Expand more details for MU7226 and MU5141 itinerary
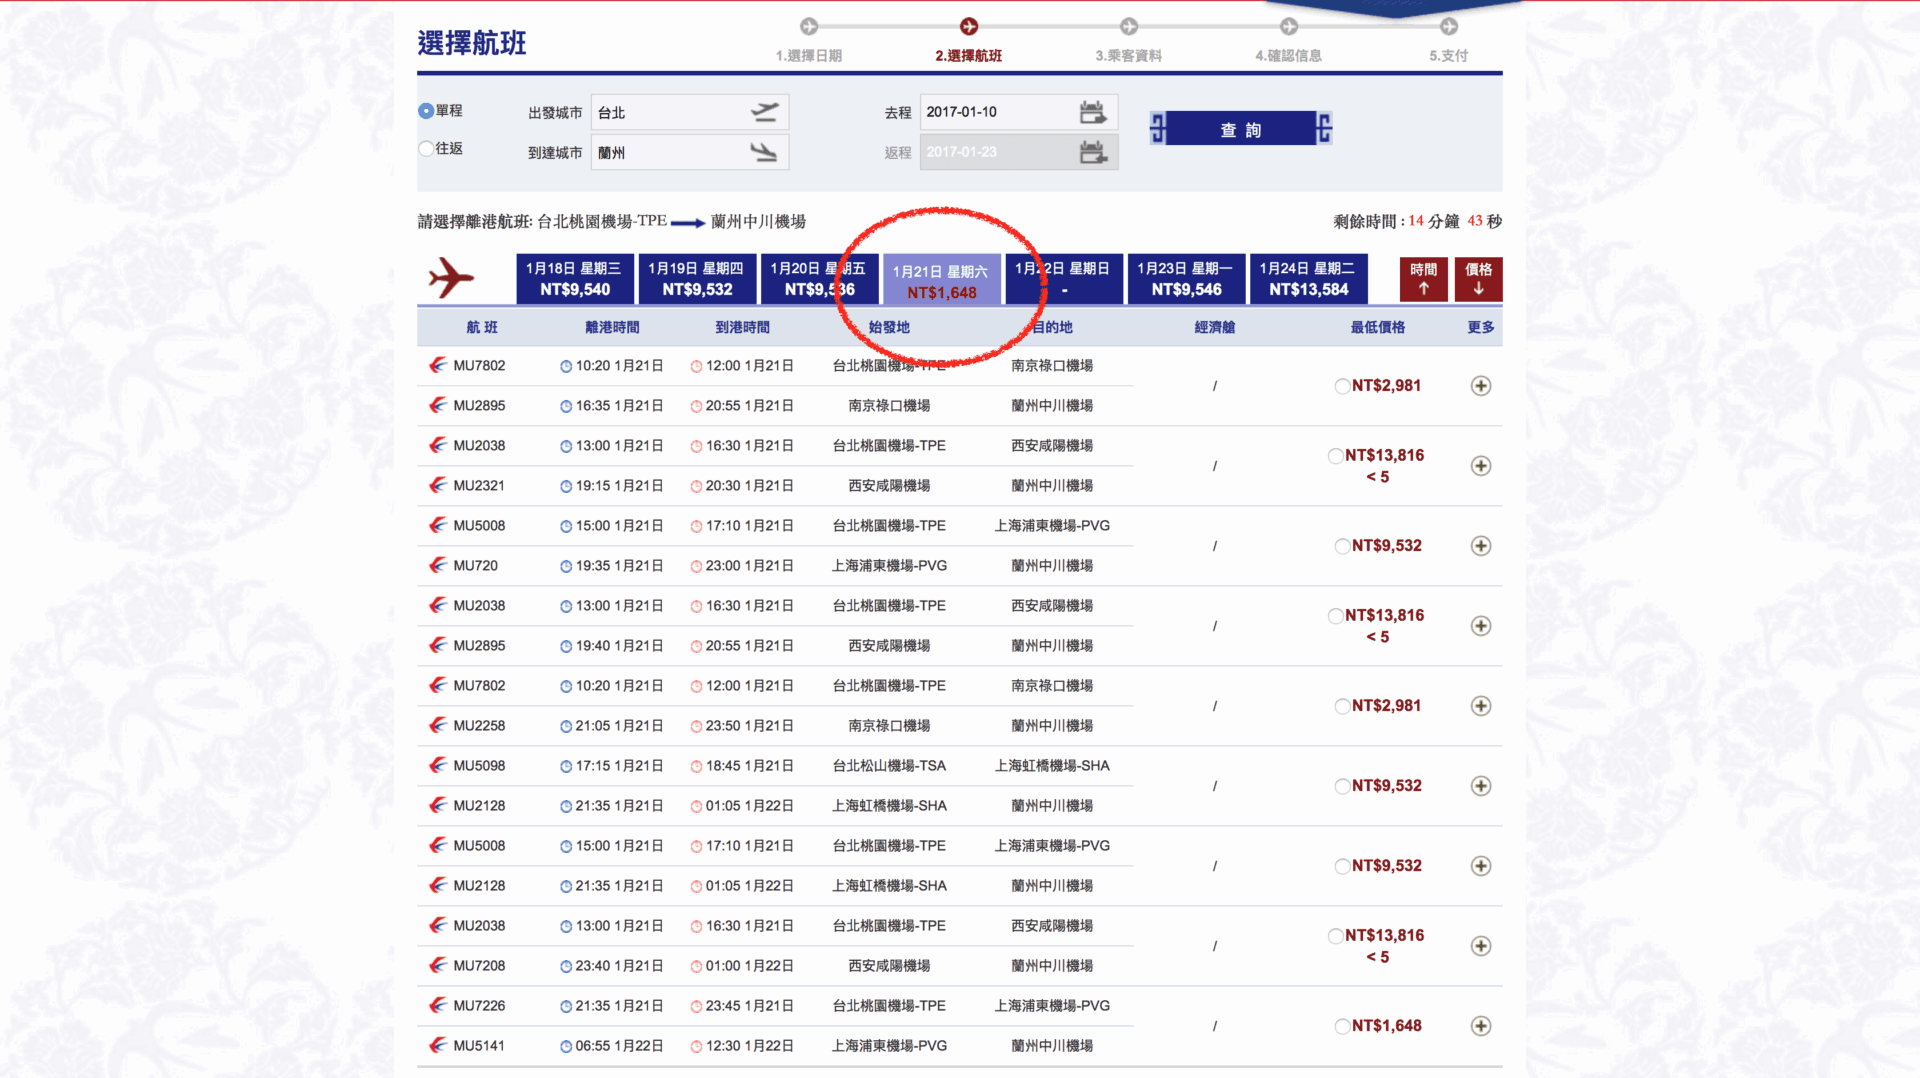The image size is (1920, 1078). point(1481,1026)
